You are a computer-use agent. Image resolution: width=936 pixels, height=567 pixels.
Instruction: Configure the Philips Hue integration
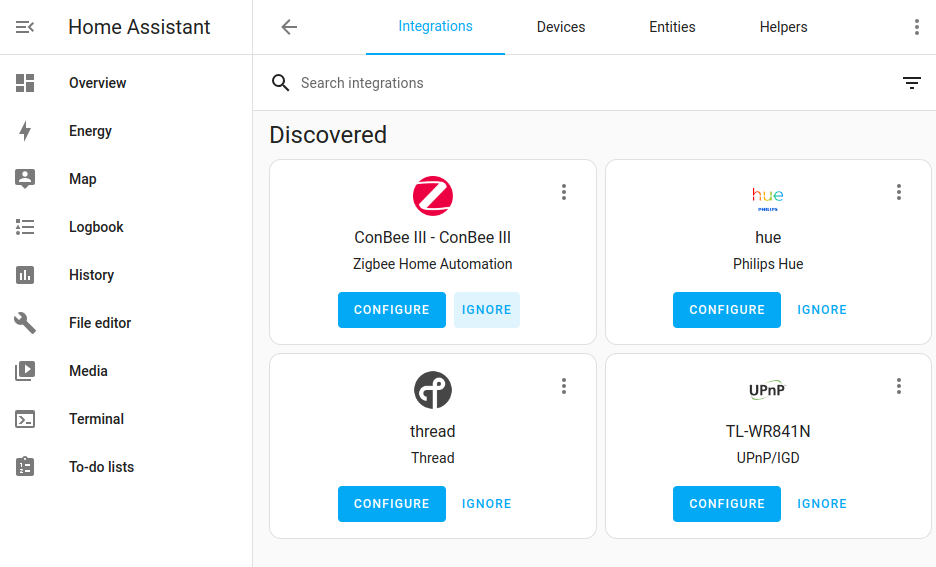point(726,310)
